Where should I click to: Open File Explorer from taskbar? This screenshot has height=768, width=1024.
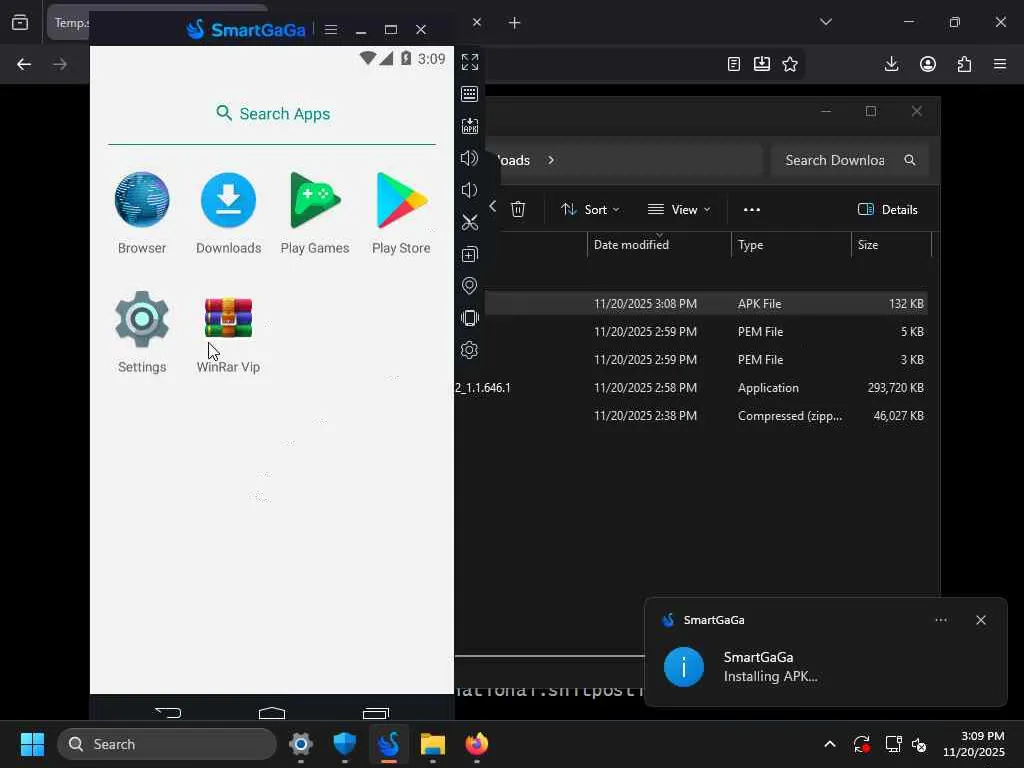432,744
